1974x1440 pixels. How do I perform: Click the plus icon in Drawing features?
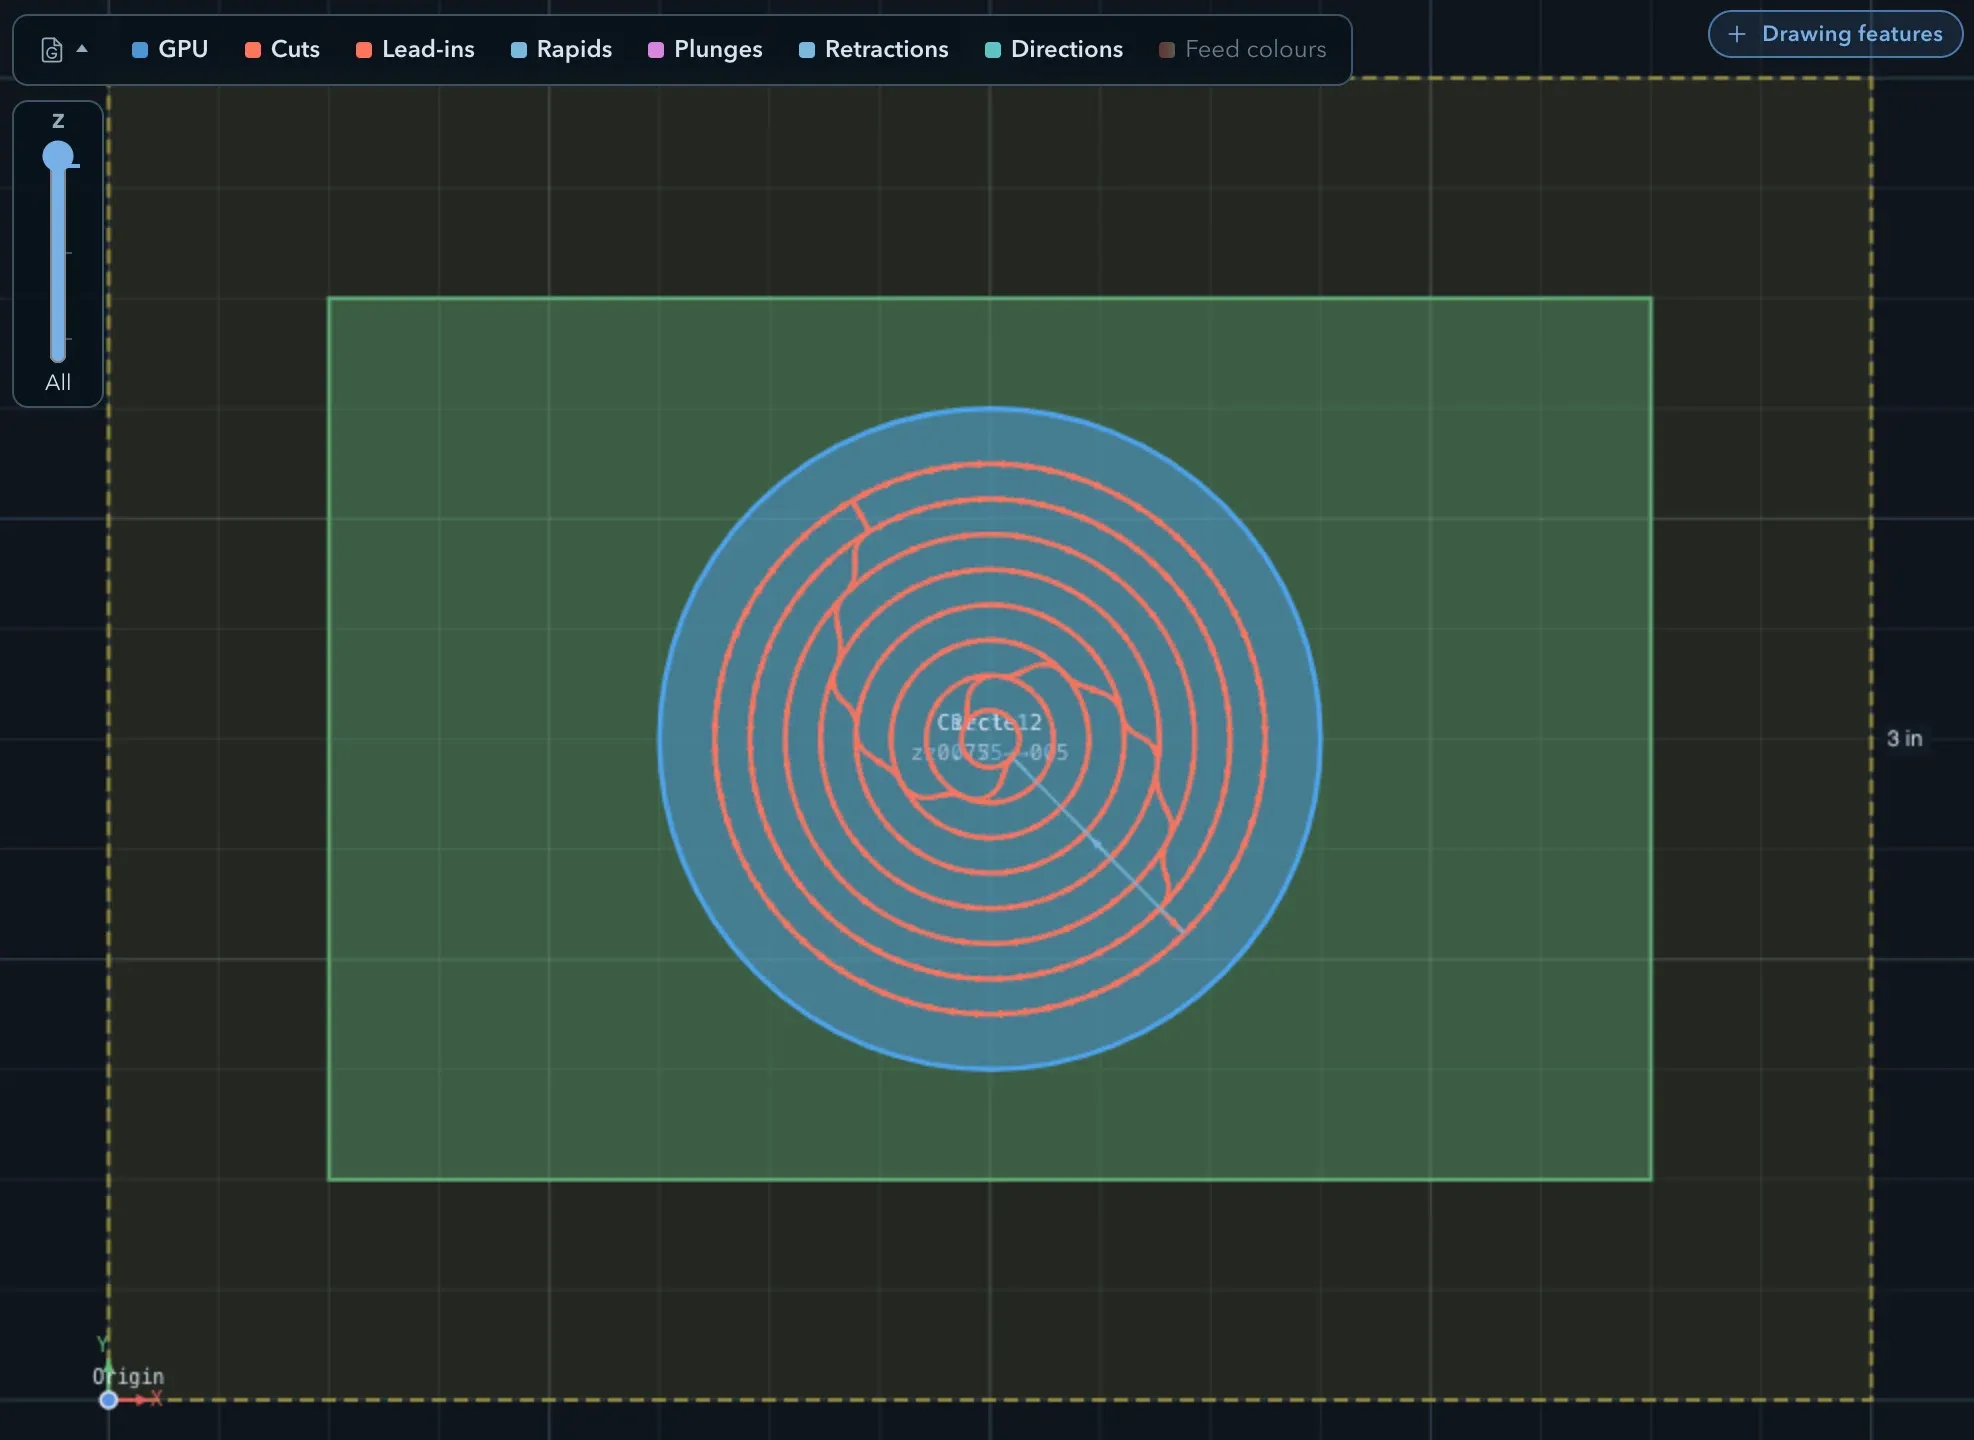click(x=1737, y=34)
